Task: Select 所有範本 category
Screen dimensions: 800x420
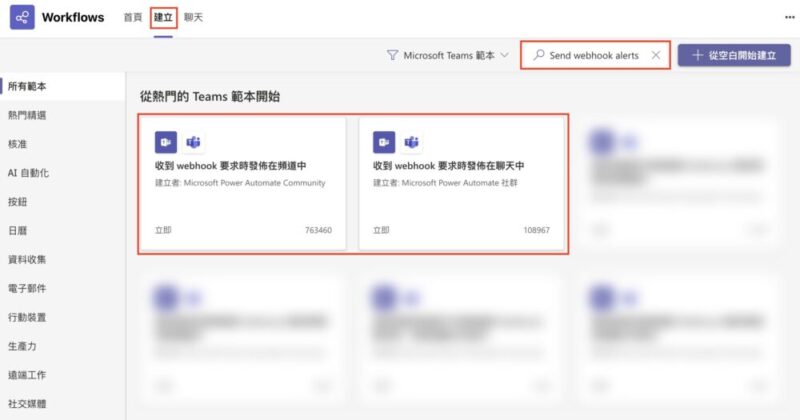Action: click(x=62, y=86)
